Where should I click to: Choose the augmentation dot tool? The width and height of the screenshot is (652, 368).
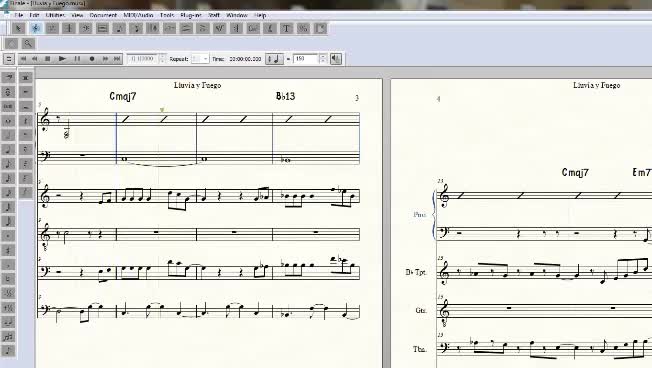(8, 236)
